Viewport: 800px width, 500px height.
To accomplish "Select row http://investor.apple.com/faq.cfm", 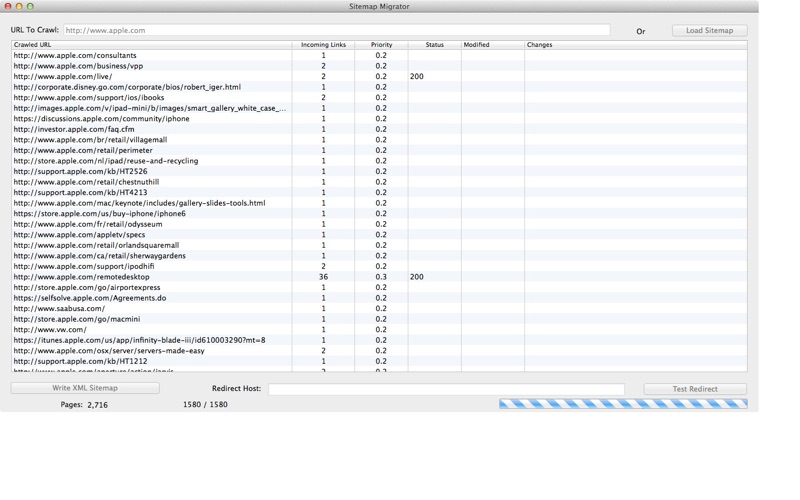I will coord(379,129).
